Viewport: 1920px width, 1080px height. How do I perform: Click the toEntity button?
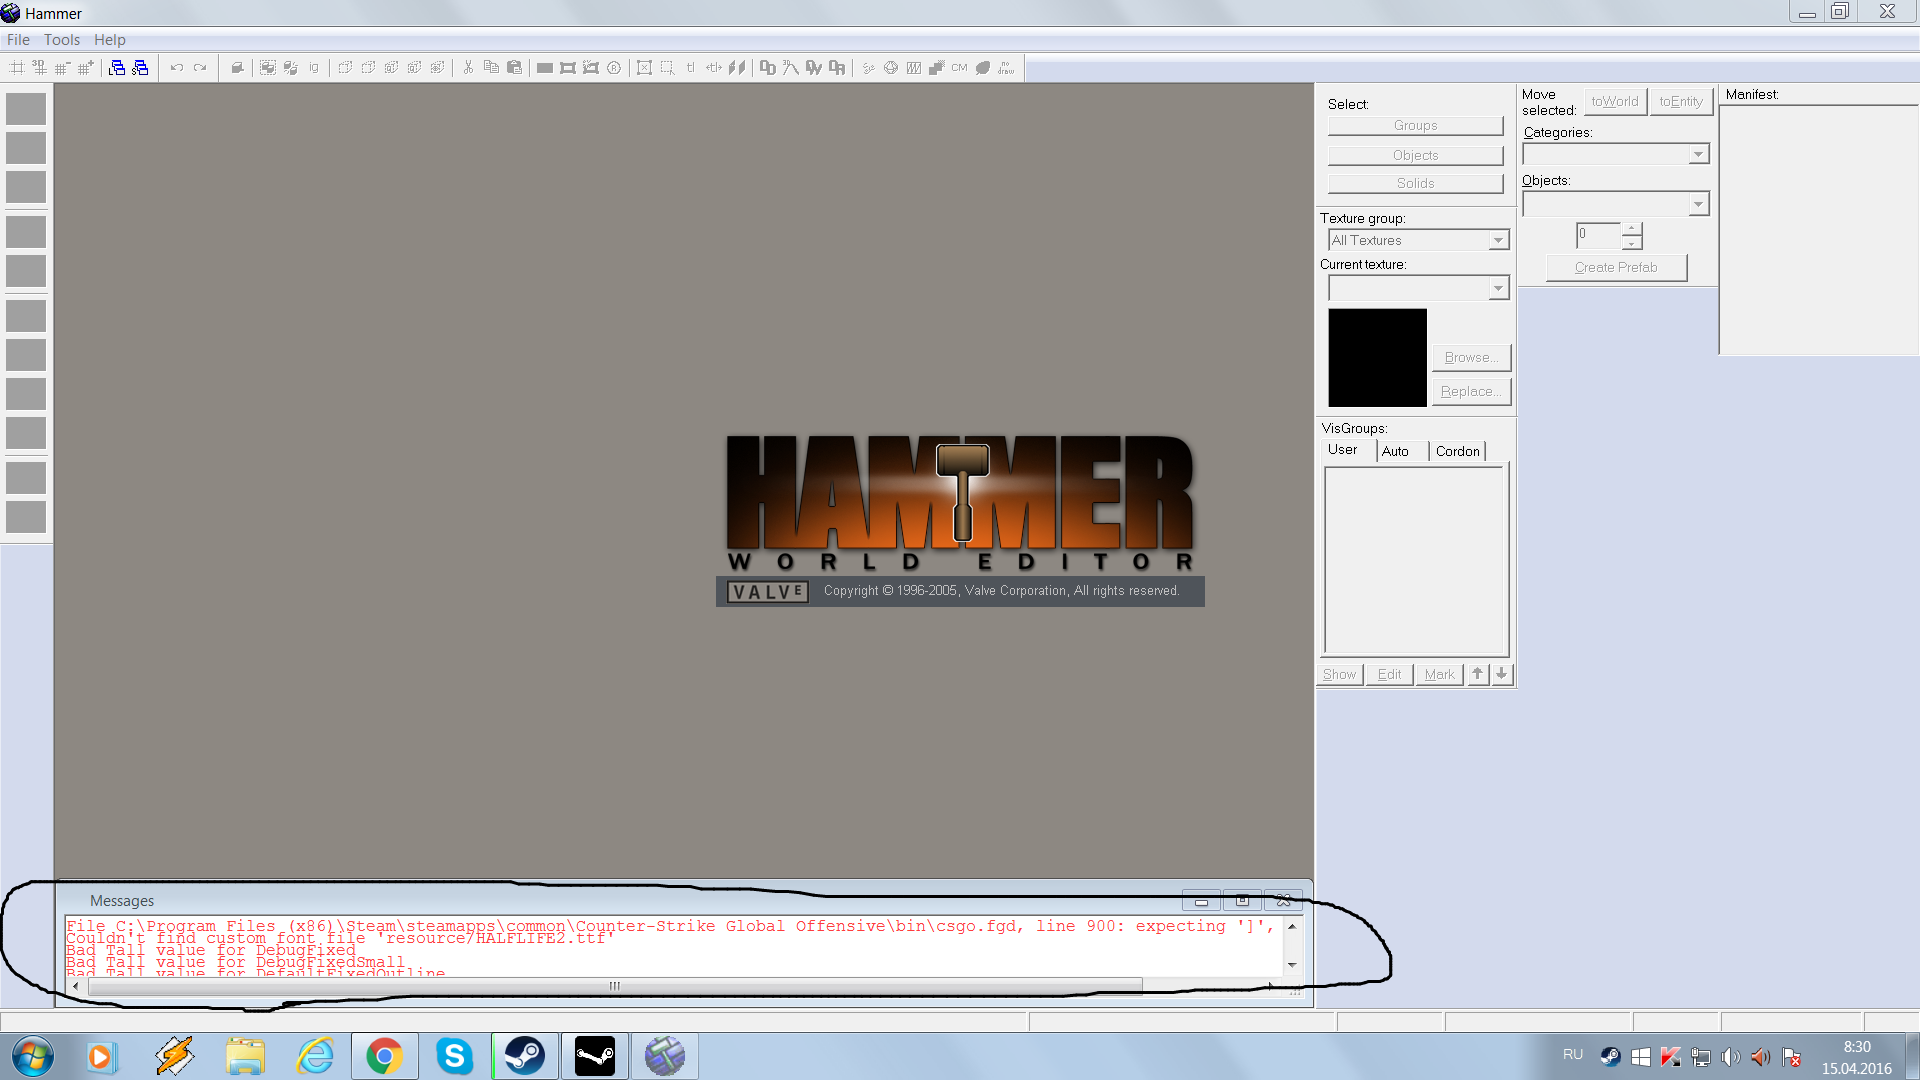pos(1681,102)
